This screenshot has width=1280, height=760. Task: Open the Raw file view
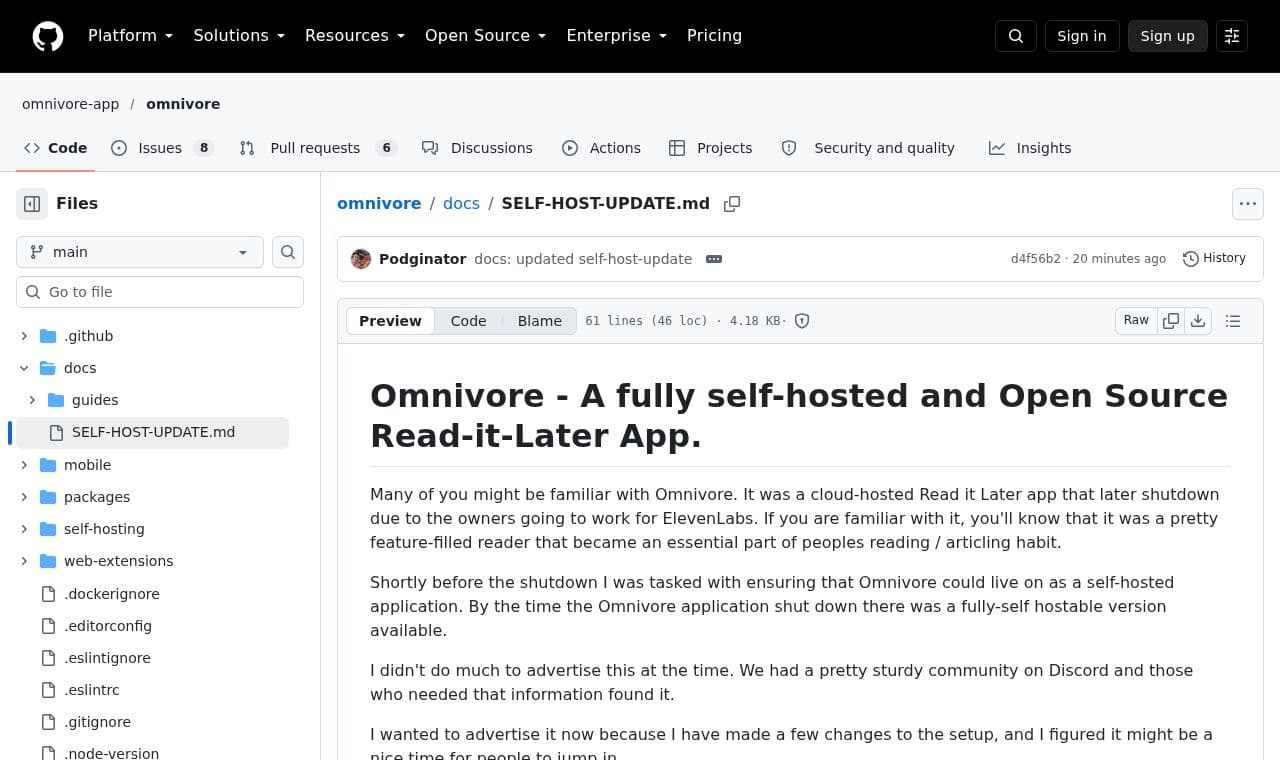point(1136,321)
